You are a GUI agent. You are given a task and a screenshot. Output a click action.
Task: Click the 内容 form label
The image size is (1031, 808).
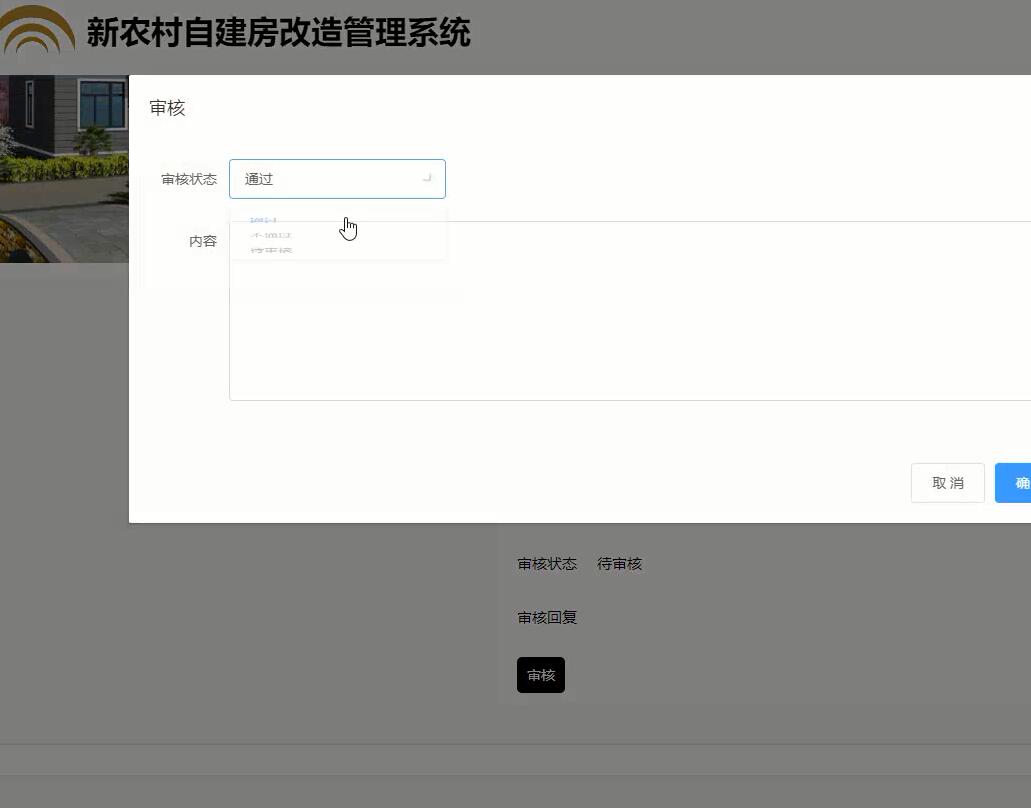tap(203, 241)
